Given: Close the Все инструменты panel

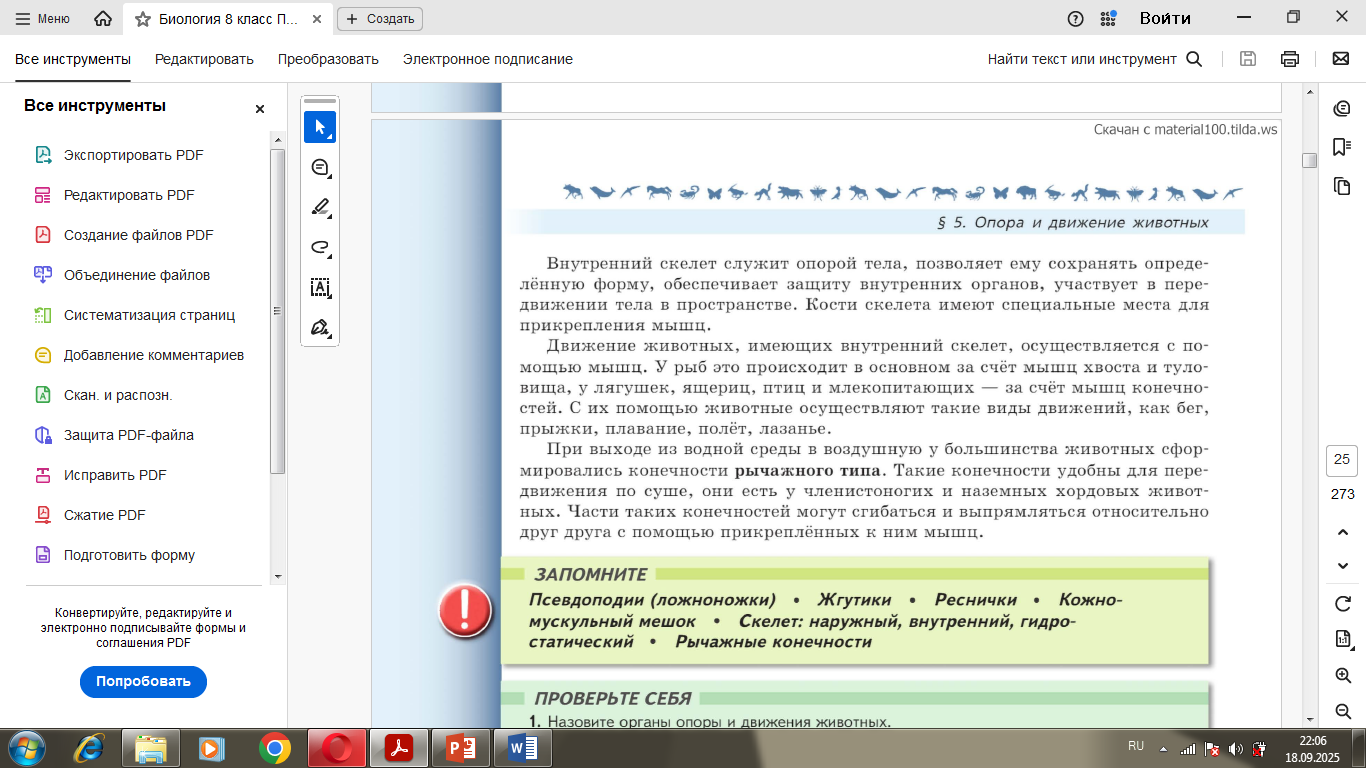Looking at the screenshot, I should tap(260, 109).
